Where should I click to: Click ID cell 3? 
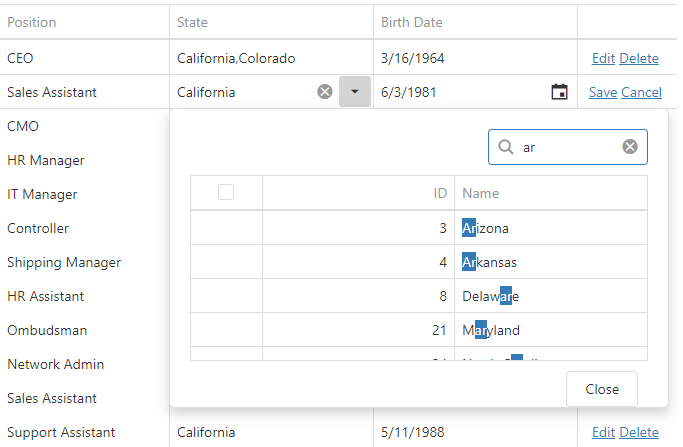358,228
